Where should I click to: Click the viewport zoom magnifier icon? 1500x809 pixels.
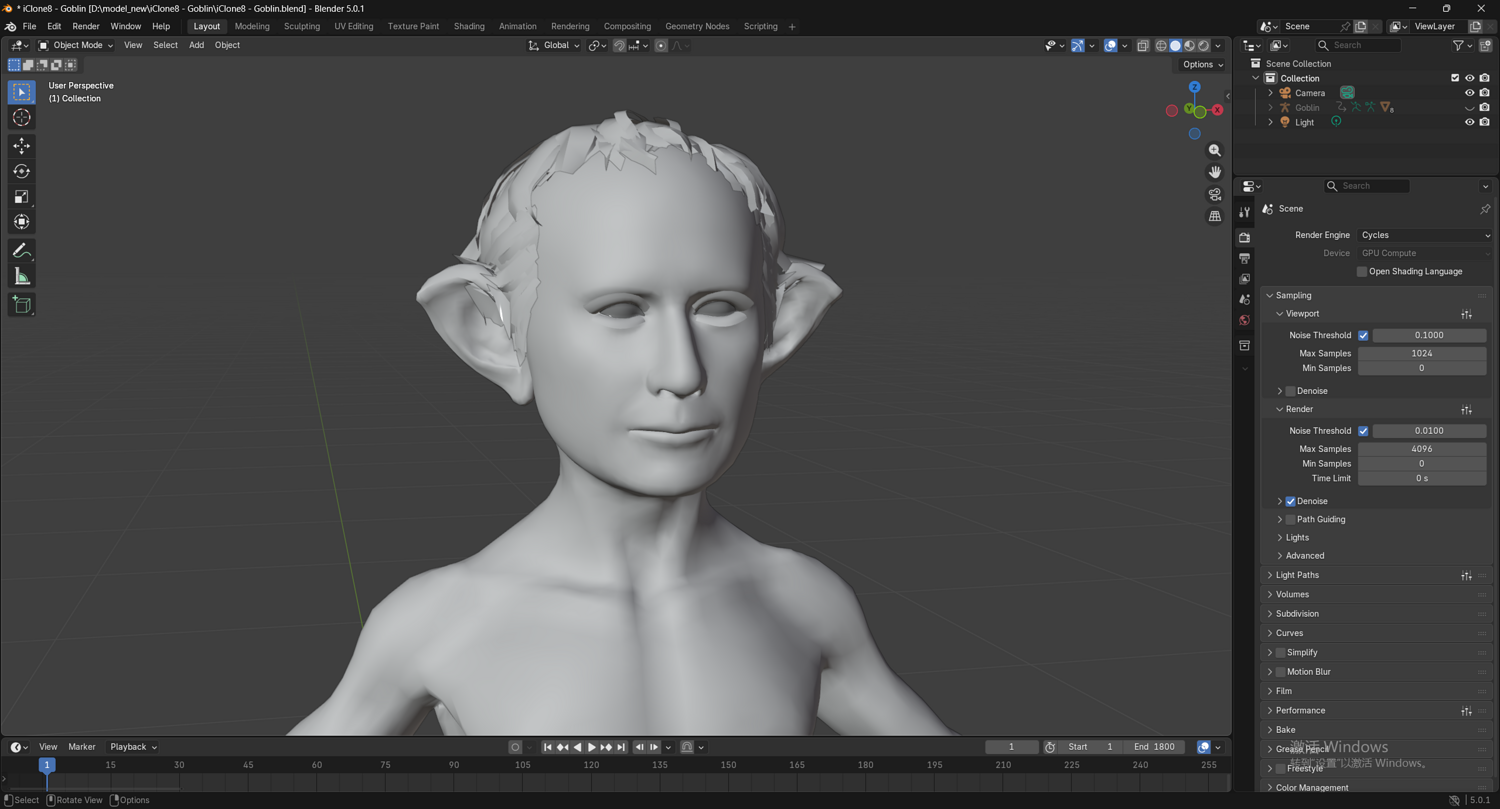1215,150
